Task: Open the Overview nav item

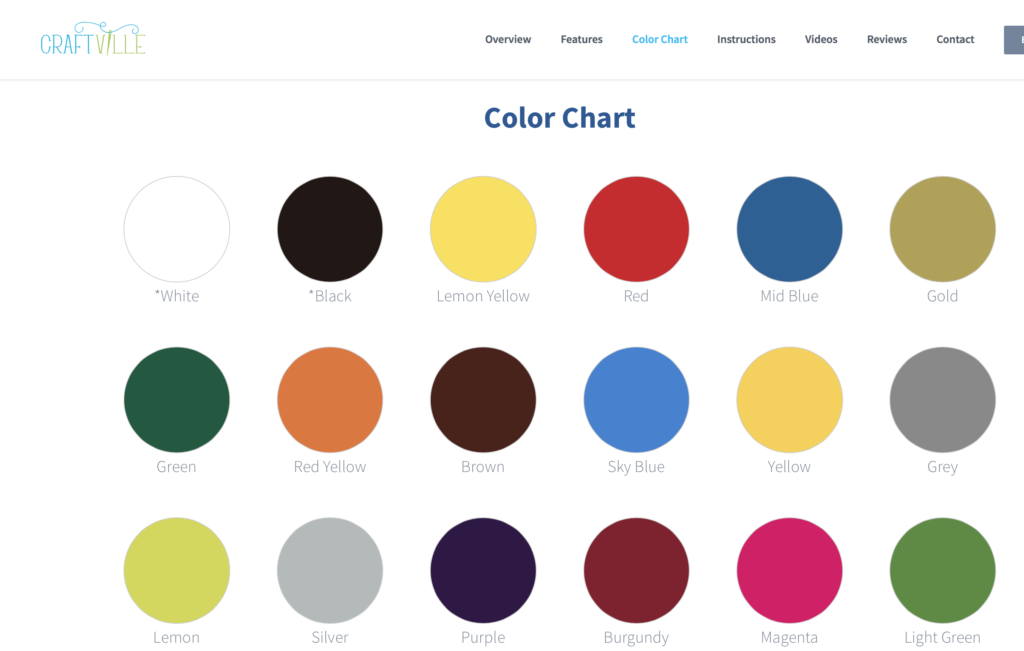Action: point(508,39)
